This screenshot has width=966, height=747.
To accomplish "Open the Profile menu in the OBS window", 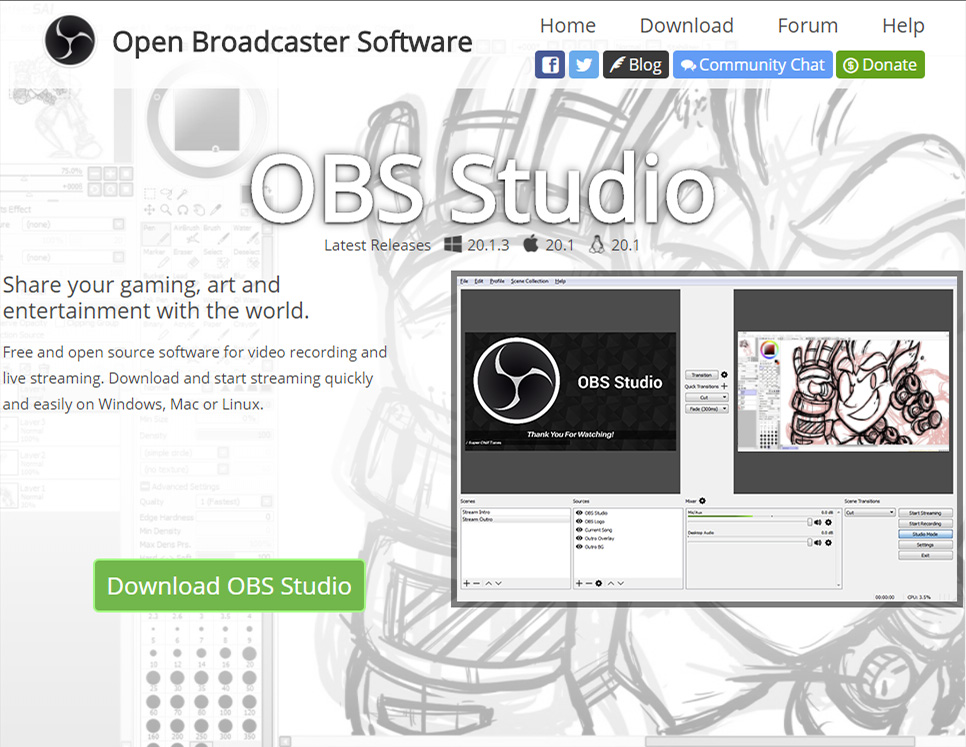I will point(497,281).
